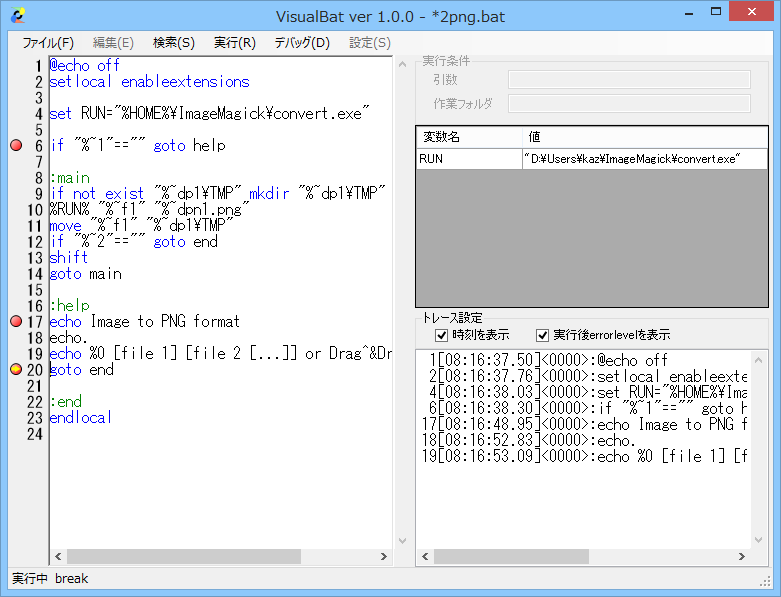Open the 編集(E) menu
Image resolution: width=781 pixels, height=597 pixels.
pyautogui.click(x=113, y=43)
